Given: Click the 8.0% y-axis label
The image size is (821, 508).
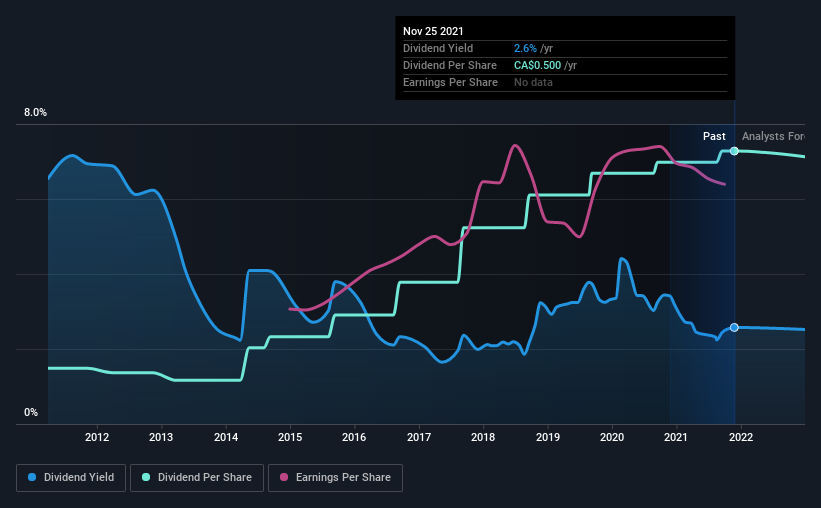Looking at the screenshot, I should (35, 113).
